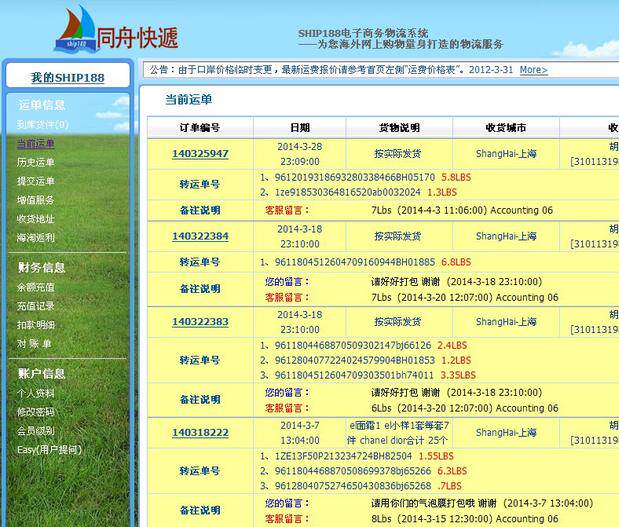Open order 140322384
This screenshot has width=619, height=527.
click(x=200, y=236)
